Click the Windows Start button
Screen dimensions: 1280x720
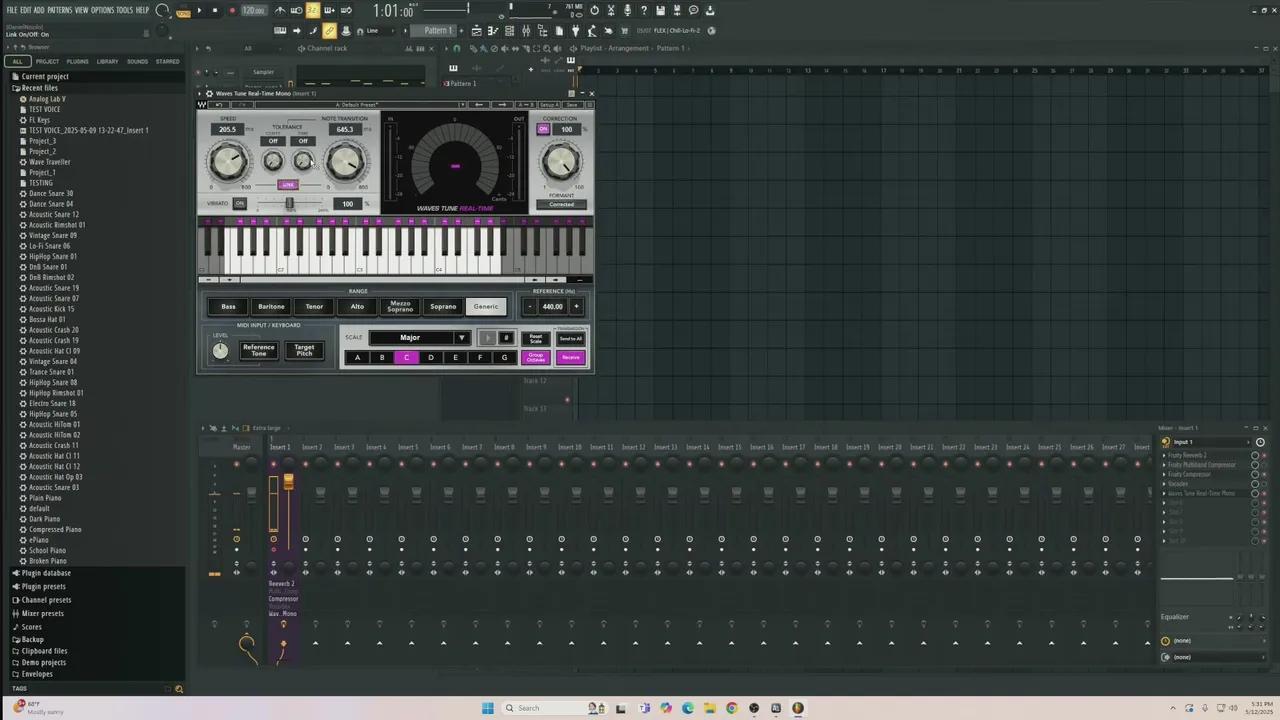click(487, 708)
